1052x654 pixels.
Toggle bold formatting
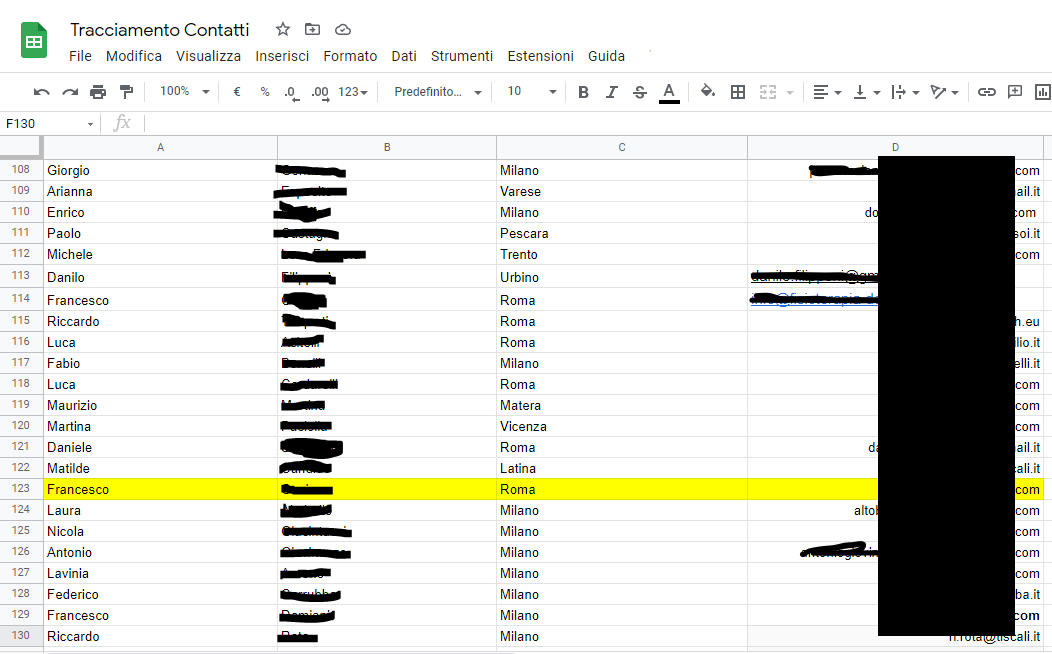pyautogui.click(x=584, y=92)
